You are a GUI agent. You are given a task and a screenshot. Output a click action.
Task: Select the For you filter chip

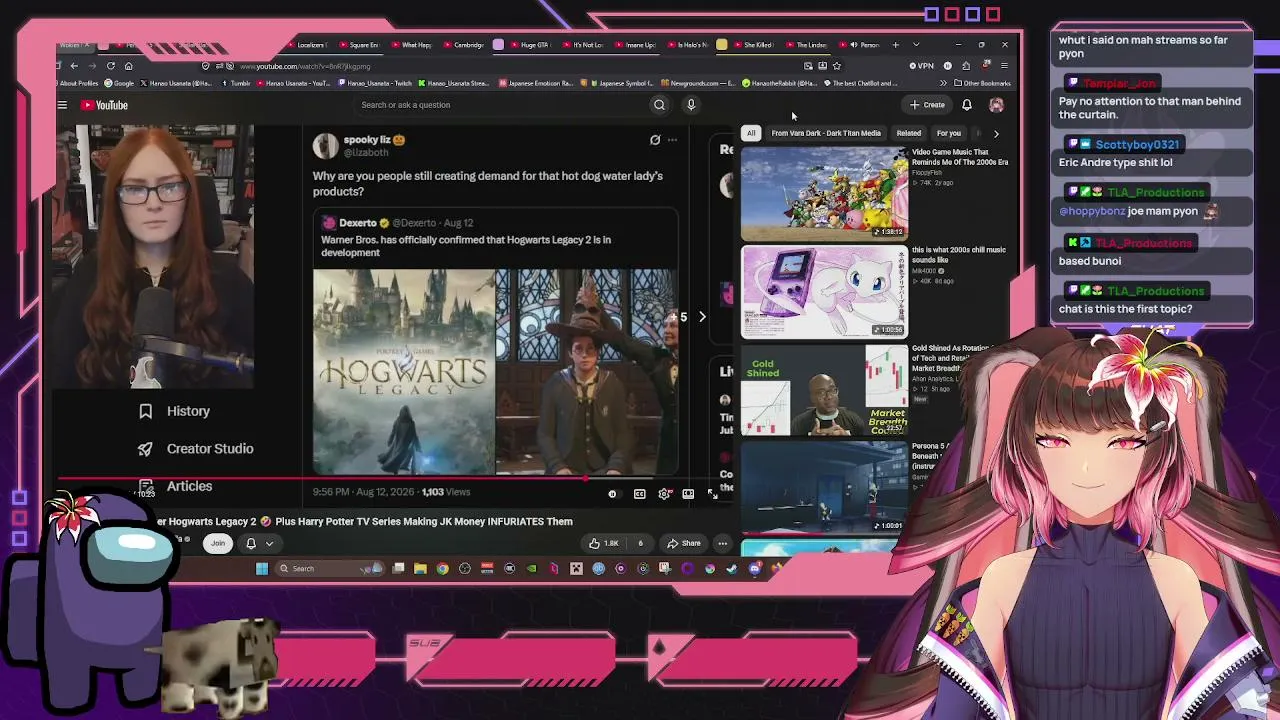pos(949,133)
